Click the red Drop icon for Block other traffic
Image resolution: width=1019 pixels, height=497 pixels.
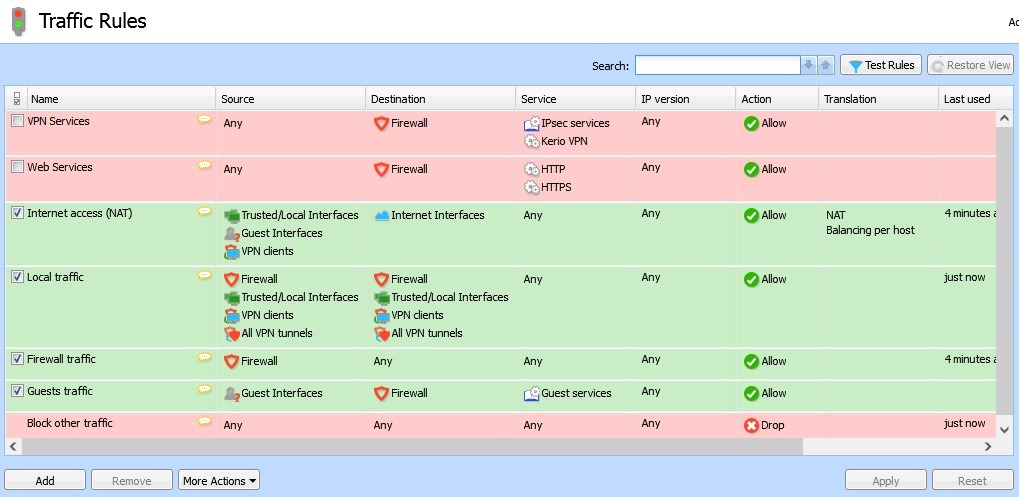(x=751, y=426)
